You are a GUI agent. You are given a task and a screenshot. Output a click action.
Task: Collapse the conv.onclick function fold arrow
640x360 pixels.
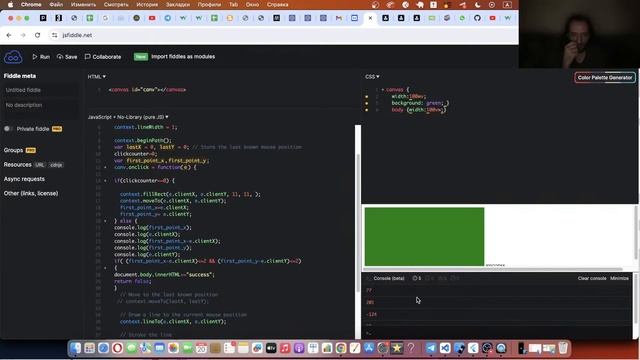pyautogui.click(x=105, y=167)
